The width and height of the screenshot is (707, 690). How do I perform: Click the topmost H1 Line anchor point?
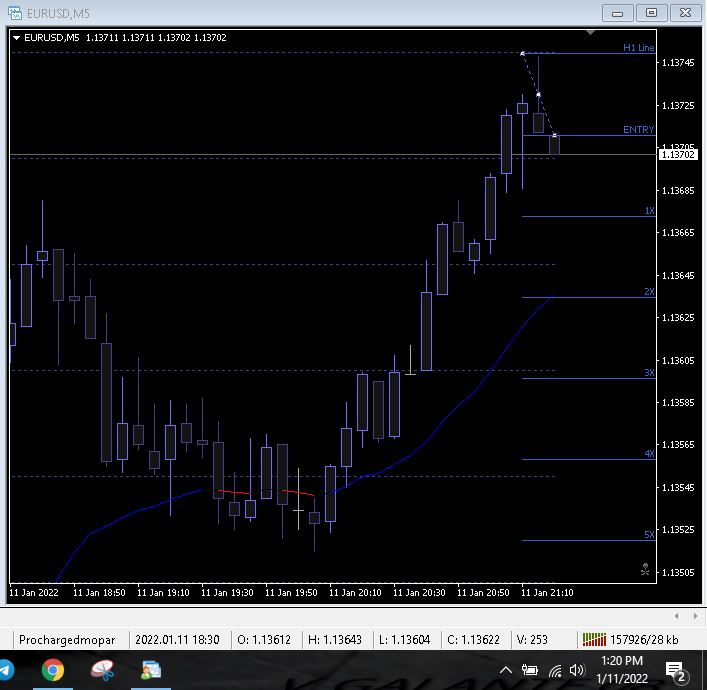pyautogui.click(x=522, y=54)
